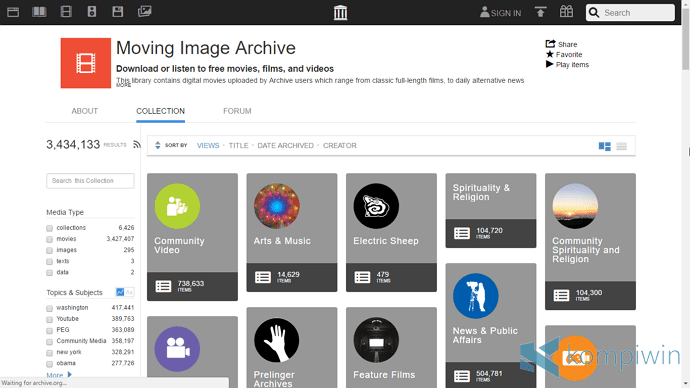Open Arts & Music fractal thumbnail
Screen dimensions: 690x388
[x=277, y=206]
